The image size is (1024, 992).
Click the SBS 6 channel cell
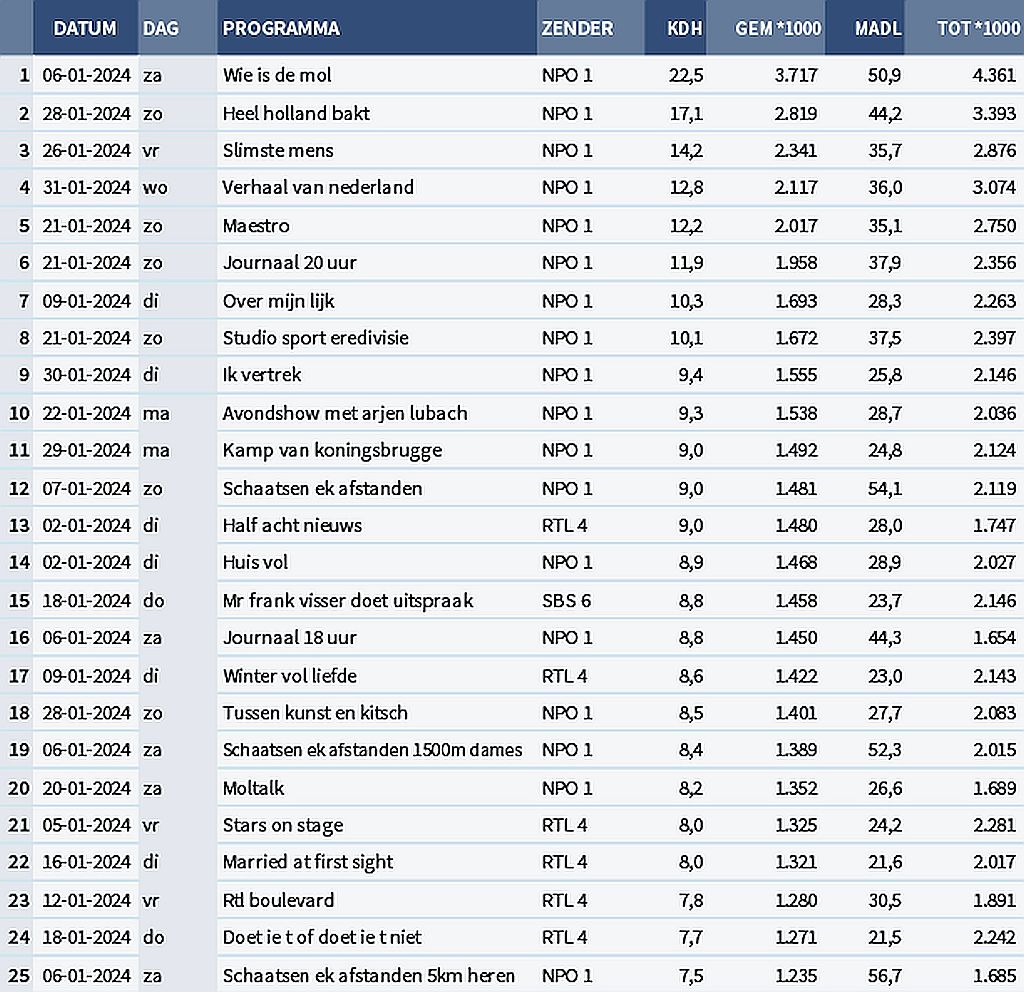(x=566, y=601)
